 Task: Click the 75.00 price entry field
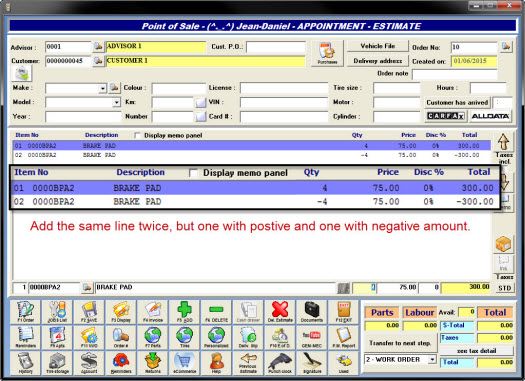[398, 288]
